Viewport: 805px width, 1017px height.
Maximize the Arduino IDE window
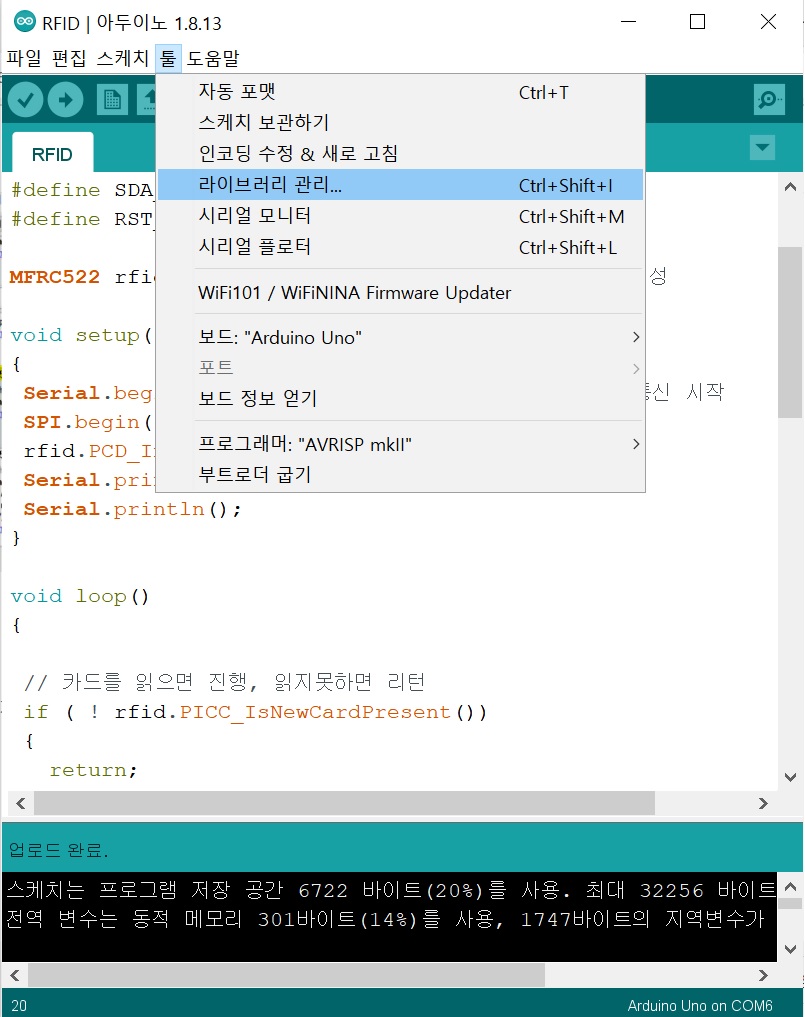[697, 21]
